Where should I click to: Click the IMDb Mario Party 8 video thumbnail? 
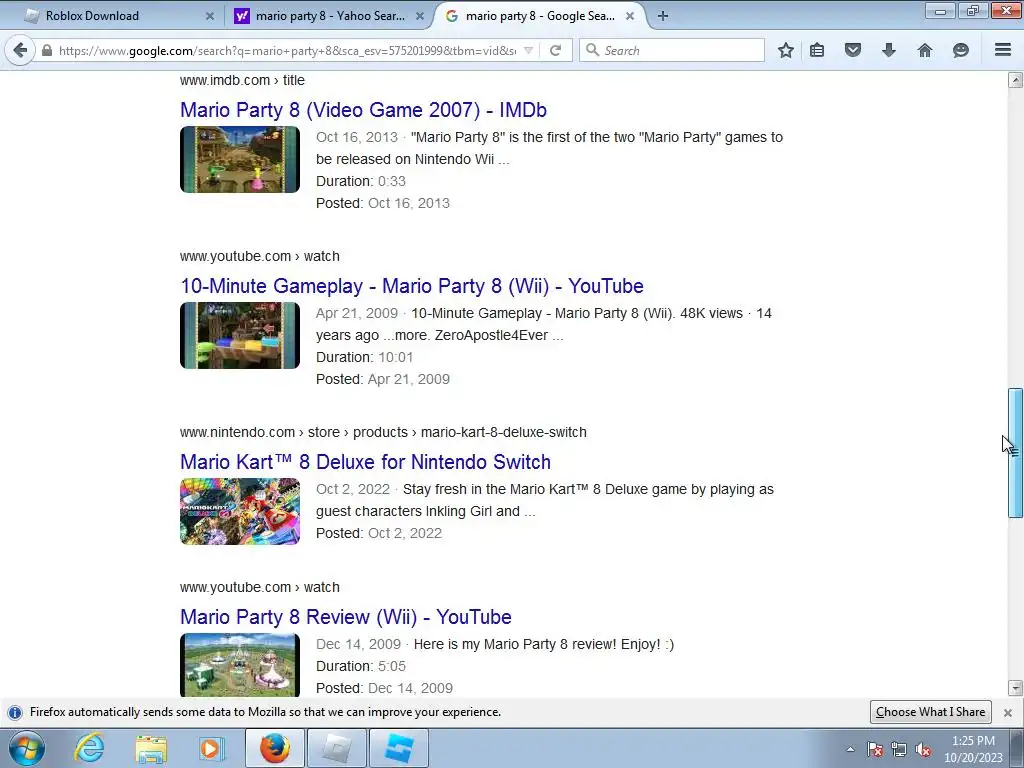click(240, 159)
